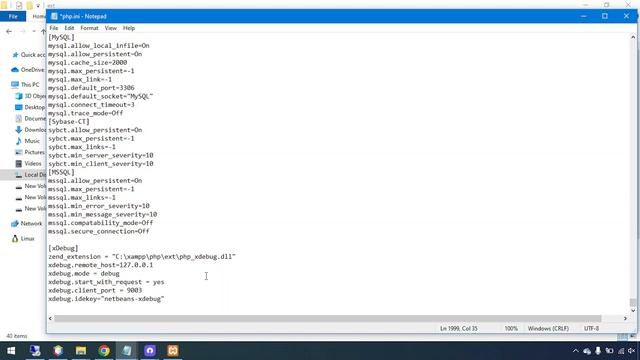The width and height of the screenshot is (640, 360).
Task: Place cursor on xdebug.mode = debug line
Action: click(x=84, y=273)
